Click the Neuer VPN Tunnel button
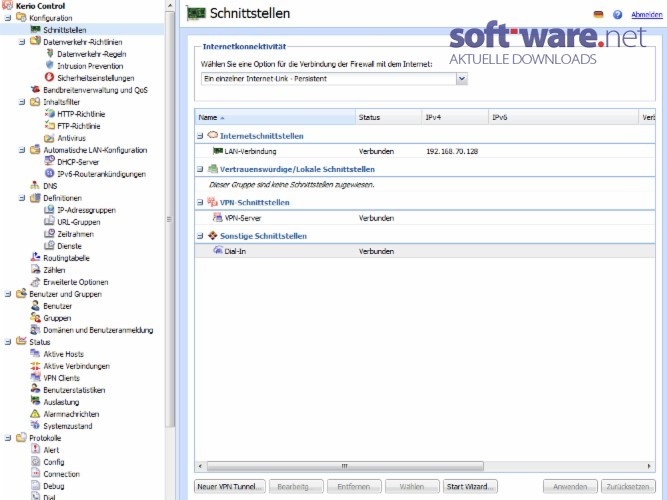The image size is (667, 500). (x=229, y=486)
